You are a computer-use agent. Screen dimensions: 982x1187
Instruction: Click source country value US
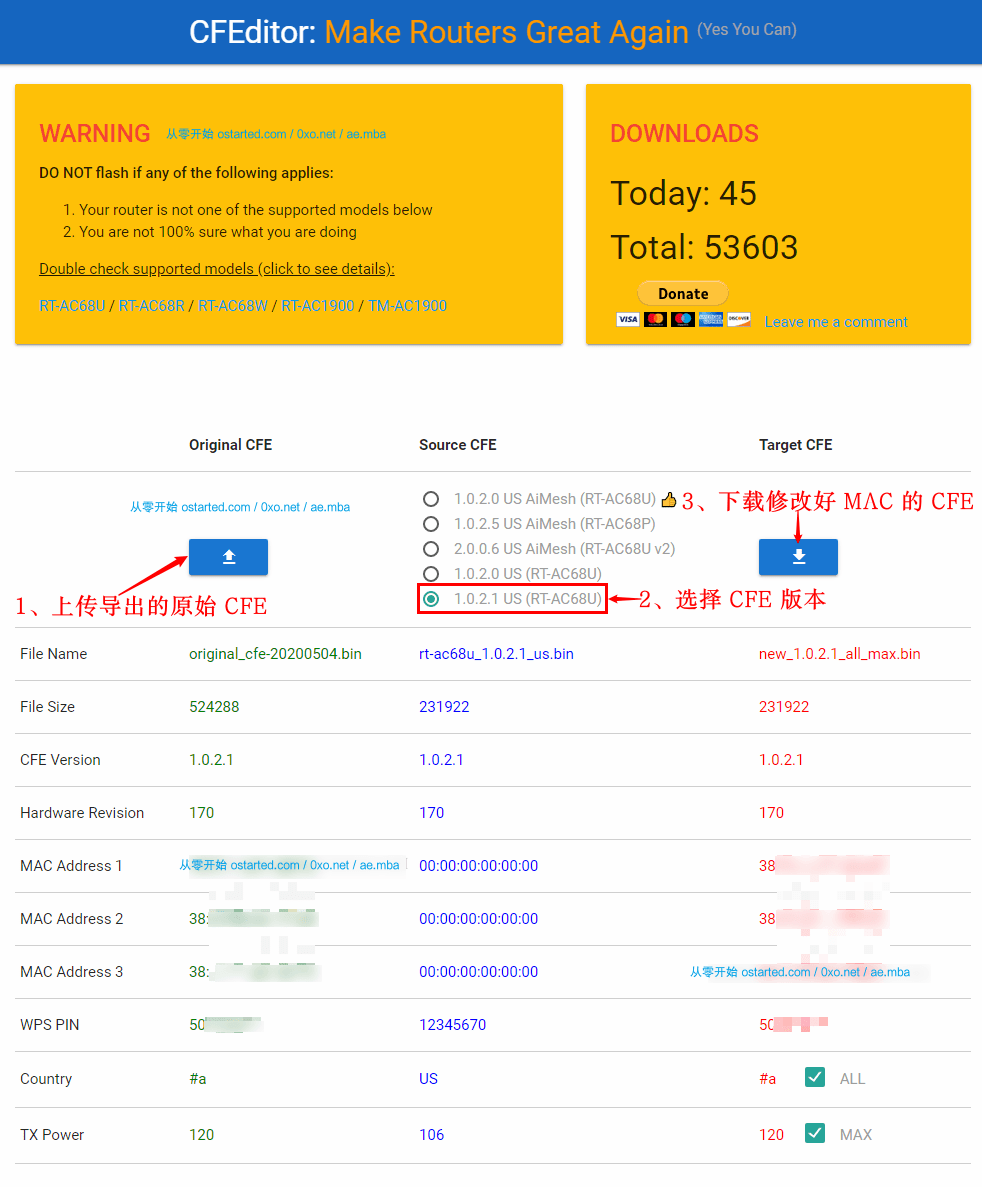pos(429,1079)
